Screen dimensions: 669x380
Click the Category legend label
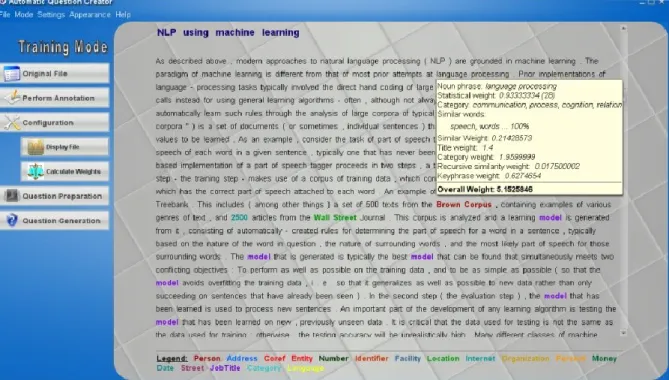264,368
